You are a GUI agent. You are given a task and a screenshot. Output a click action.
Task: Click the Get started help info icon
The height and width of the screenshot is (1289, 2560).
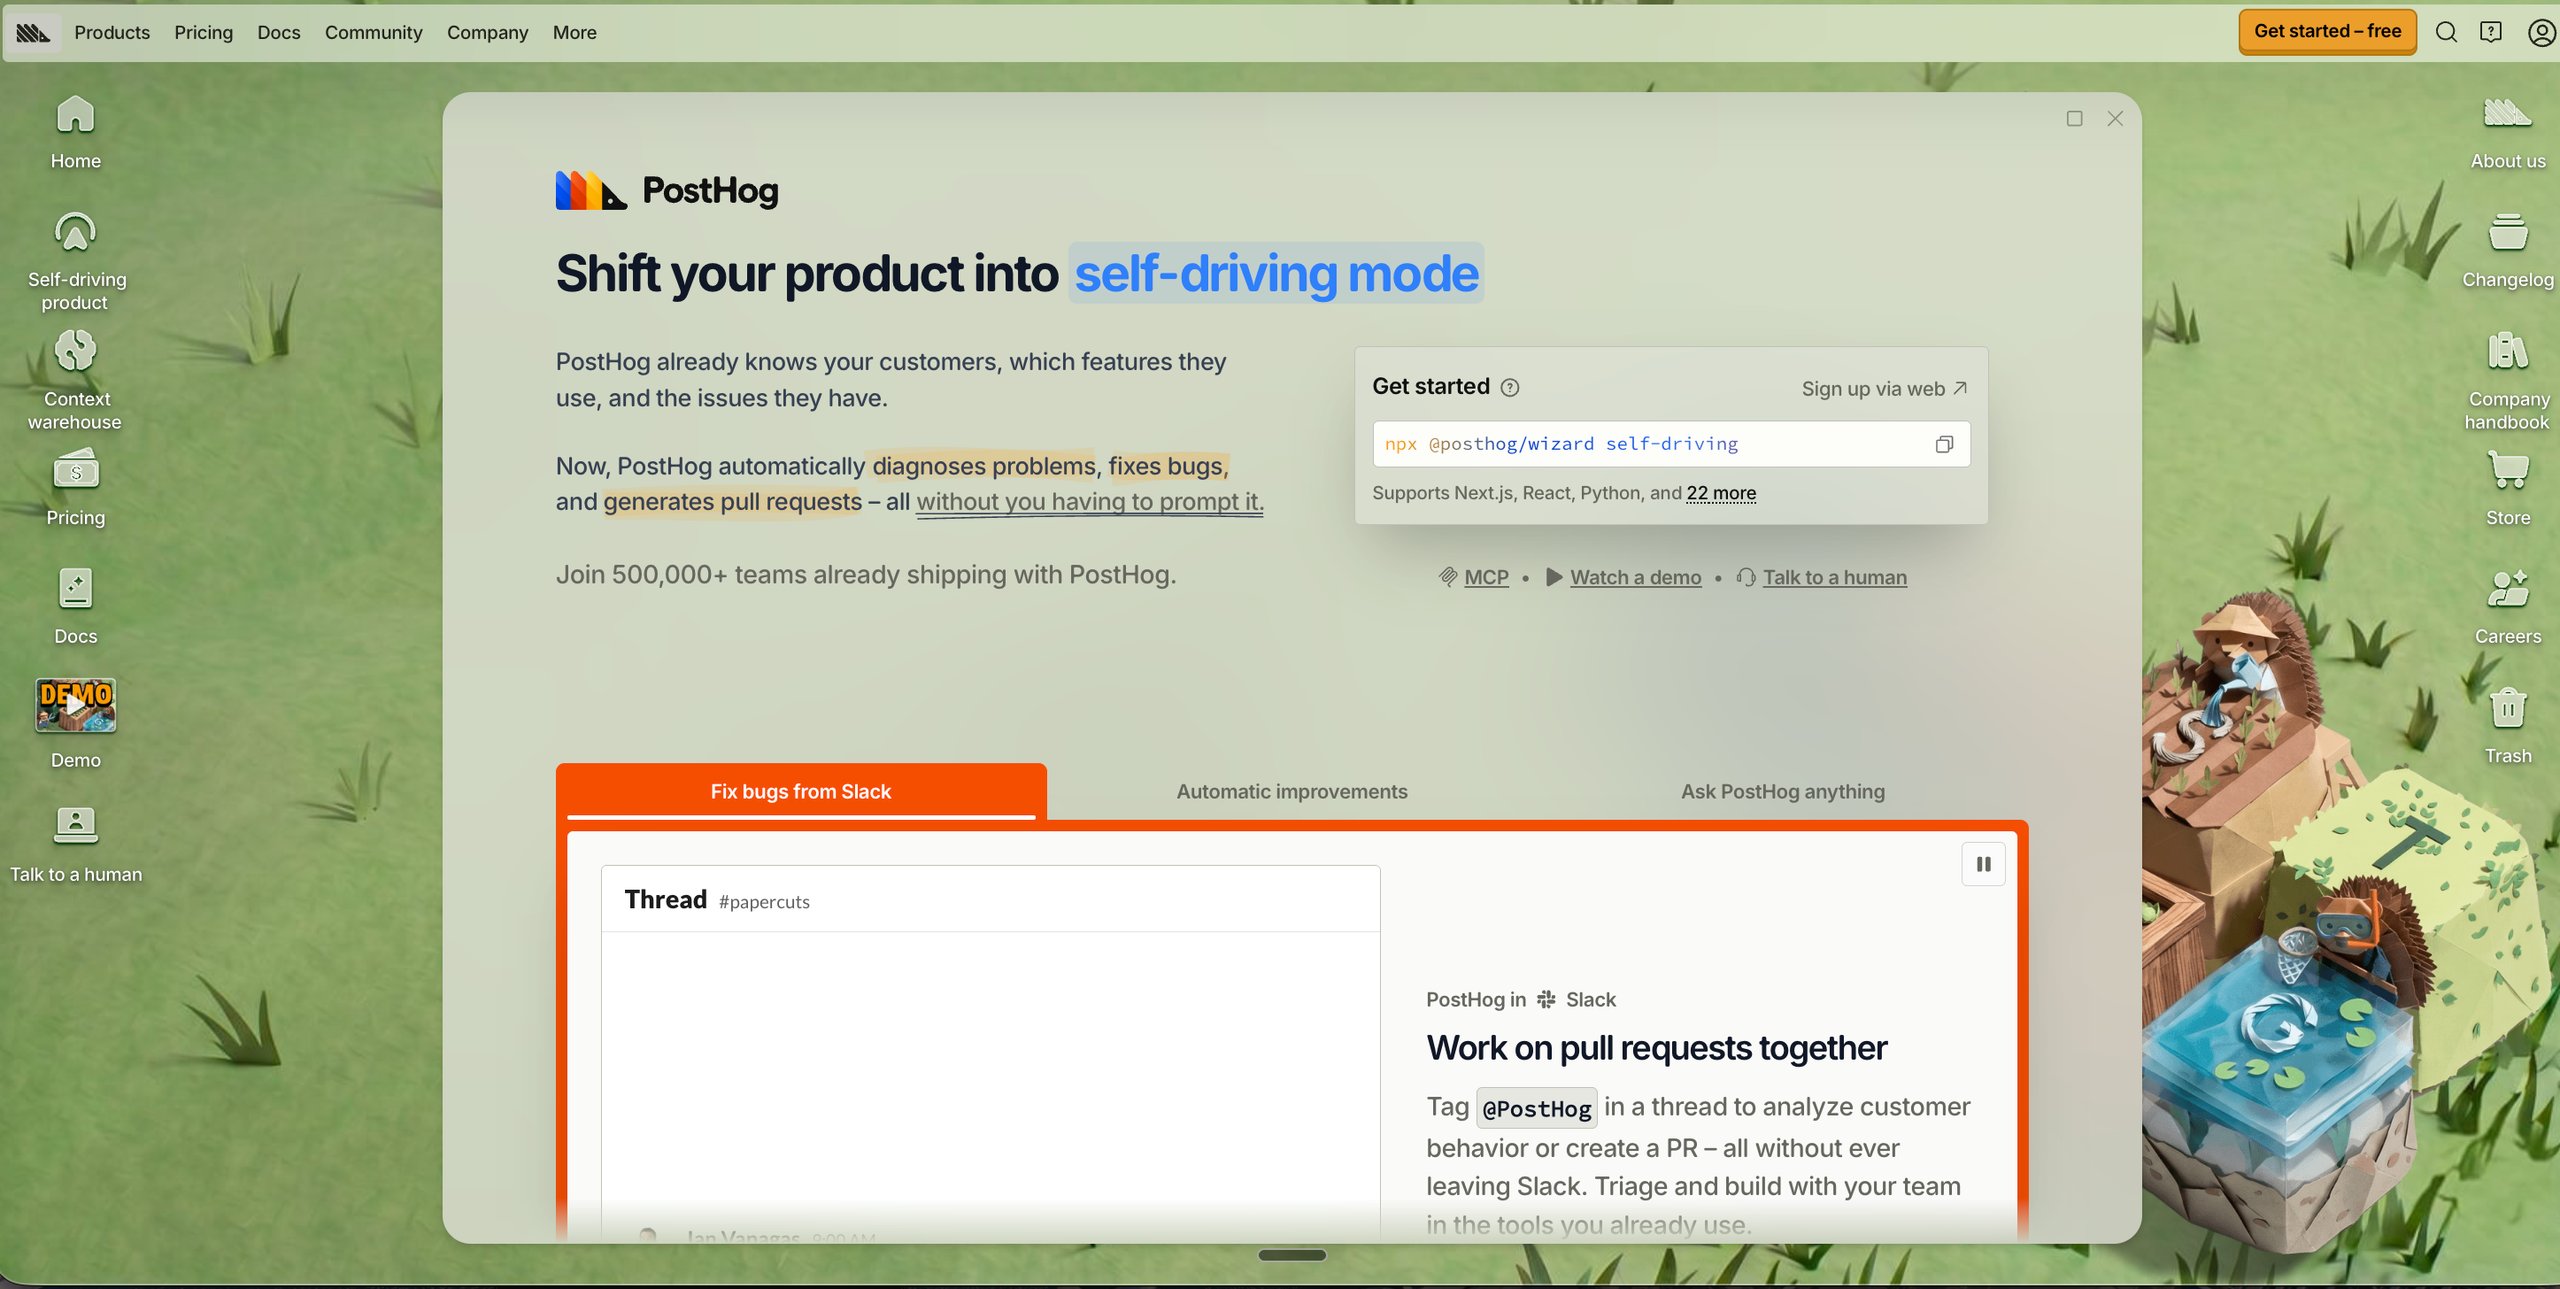[x=1509, y=388]
